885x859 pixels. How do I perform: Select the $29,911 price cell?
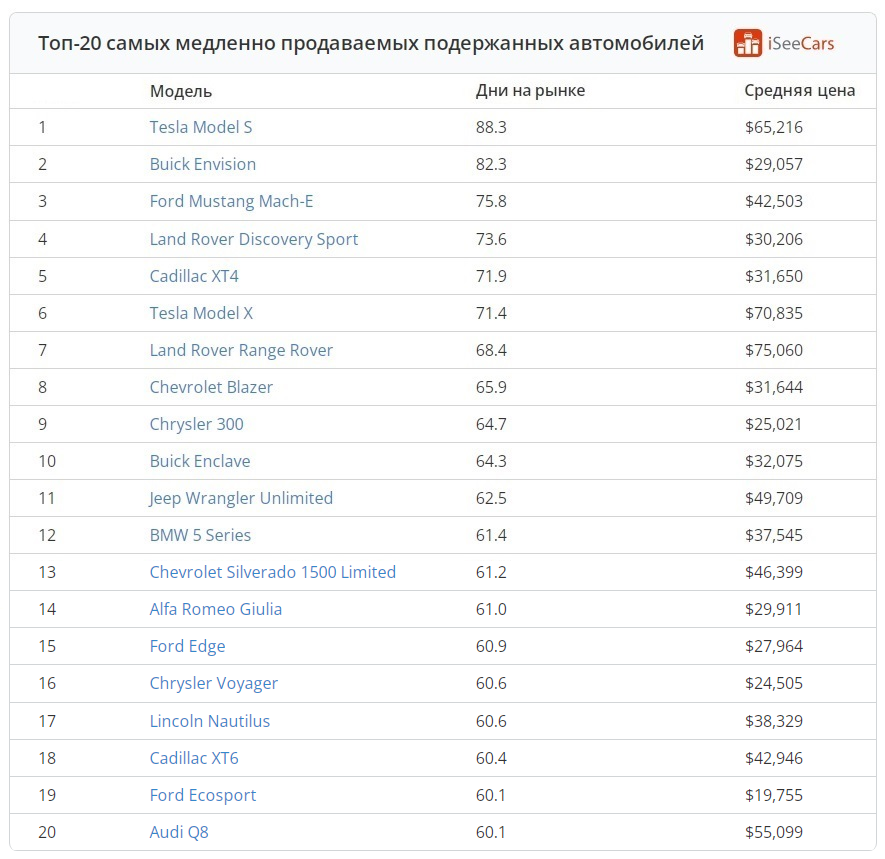click(774, 610)
